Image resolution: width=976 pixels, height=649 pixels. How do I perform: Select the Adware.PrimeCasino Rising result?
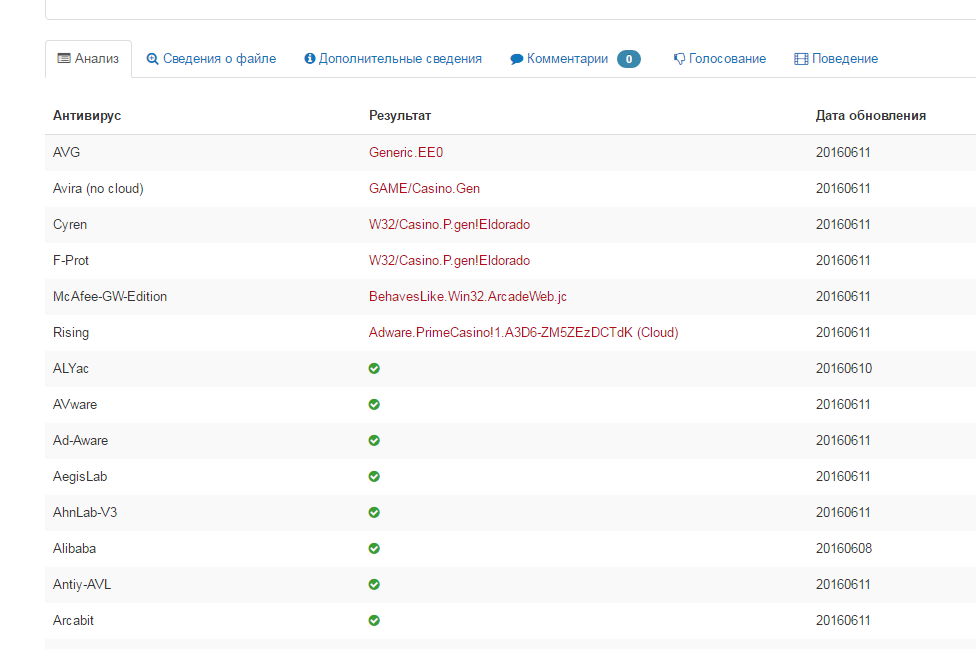[x=523, y=333]
